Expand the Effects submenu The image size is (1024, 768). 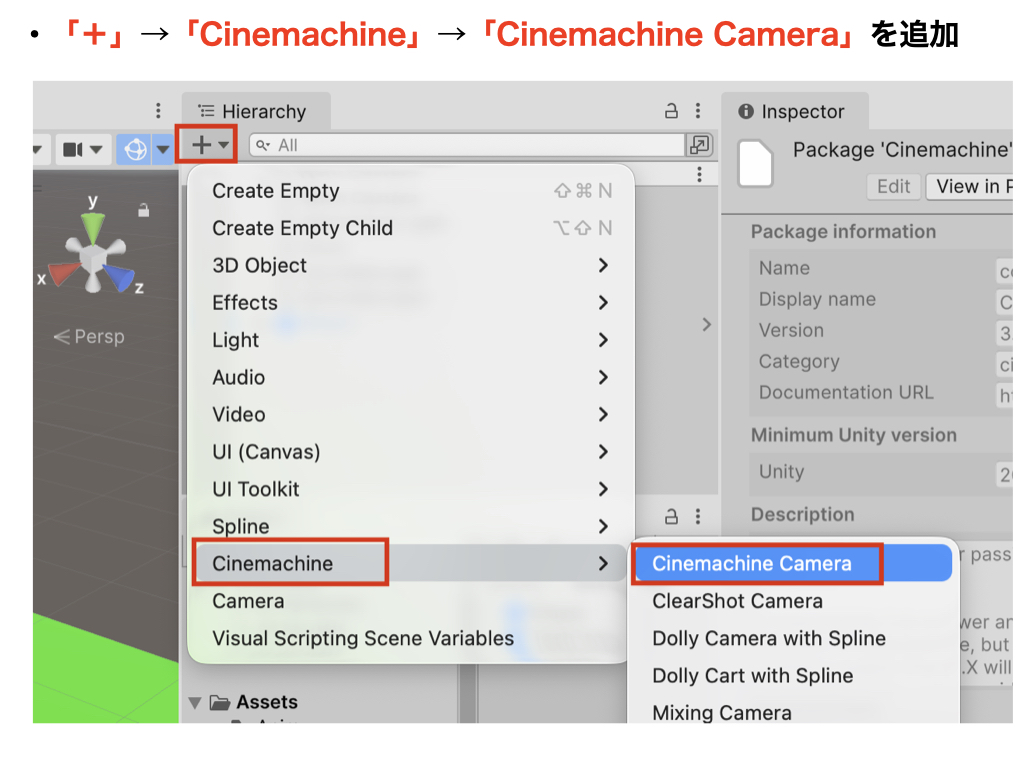click(x=411, y=302)
